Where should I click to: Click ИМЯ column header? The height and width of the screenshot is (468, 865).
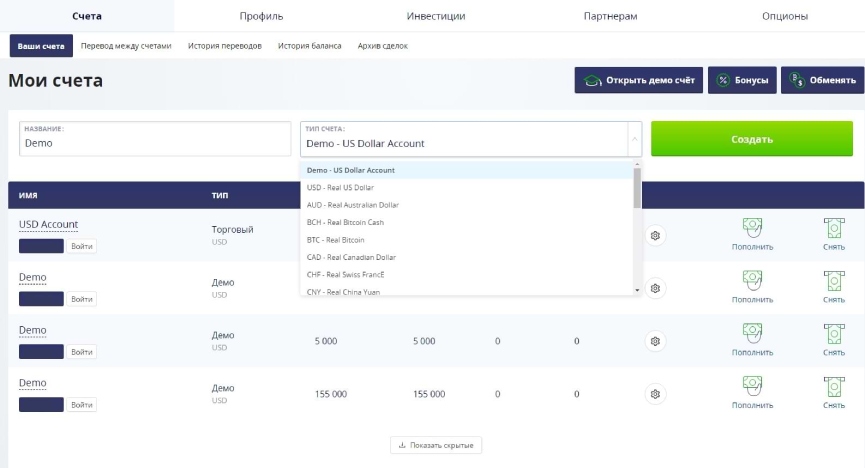coord(28,195)
